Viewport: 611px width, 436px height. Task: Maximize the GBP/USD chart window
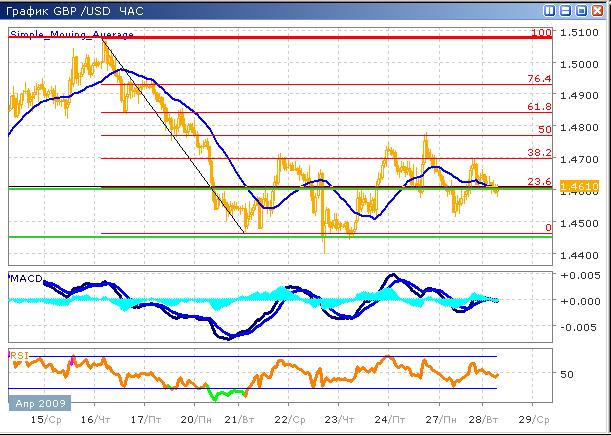point(582,10)
